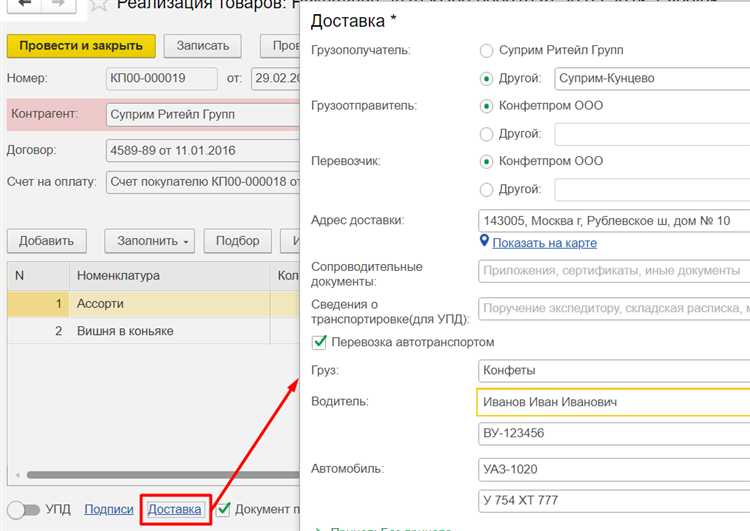Select Другой radio for Грузоотправитель

[x=486, y=134]
